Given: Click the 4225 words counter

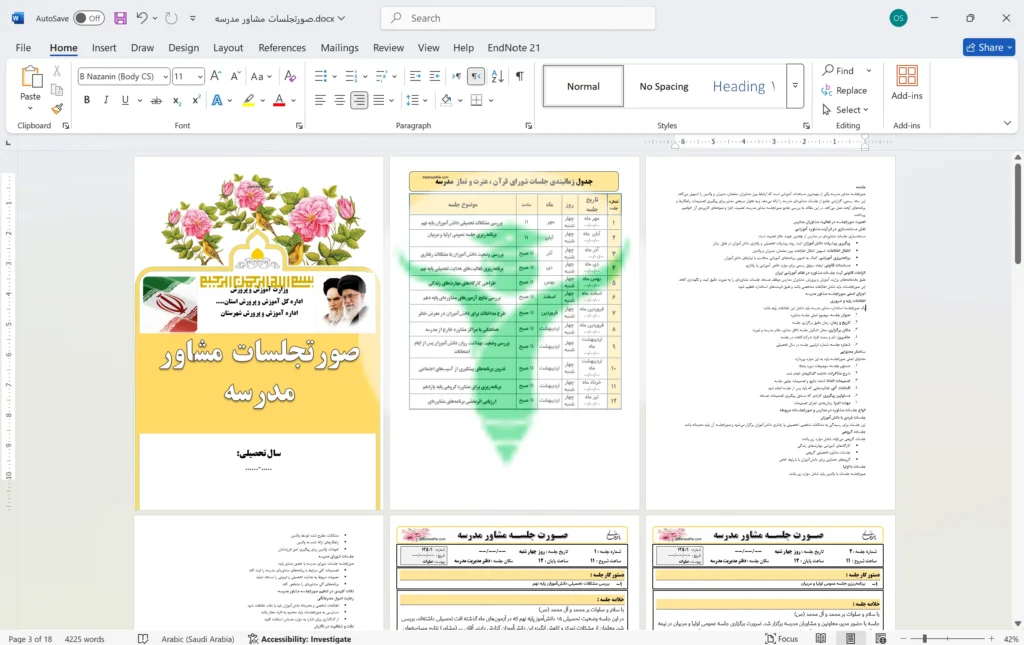Looking at the screenshot, I should coord(84,638).
